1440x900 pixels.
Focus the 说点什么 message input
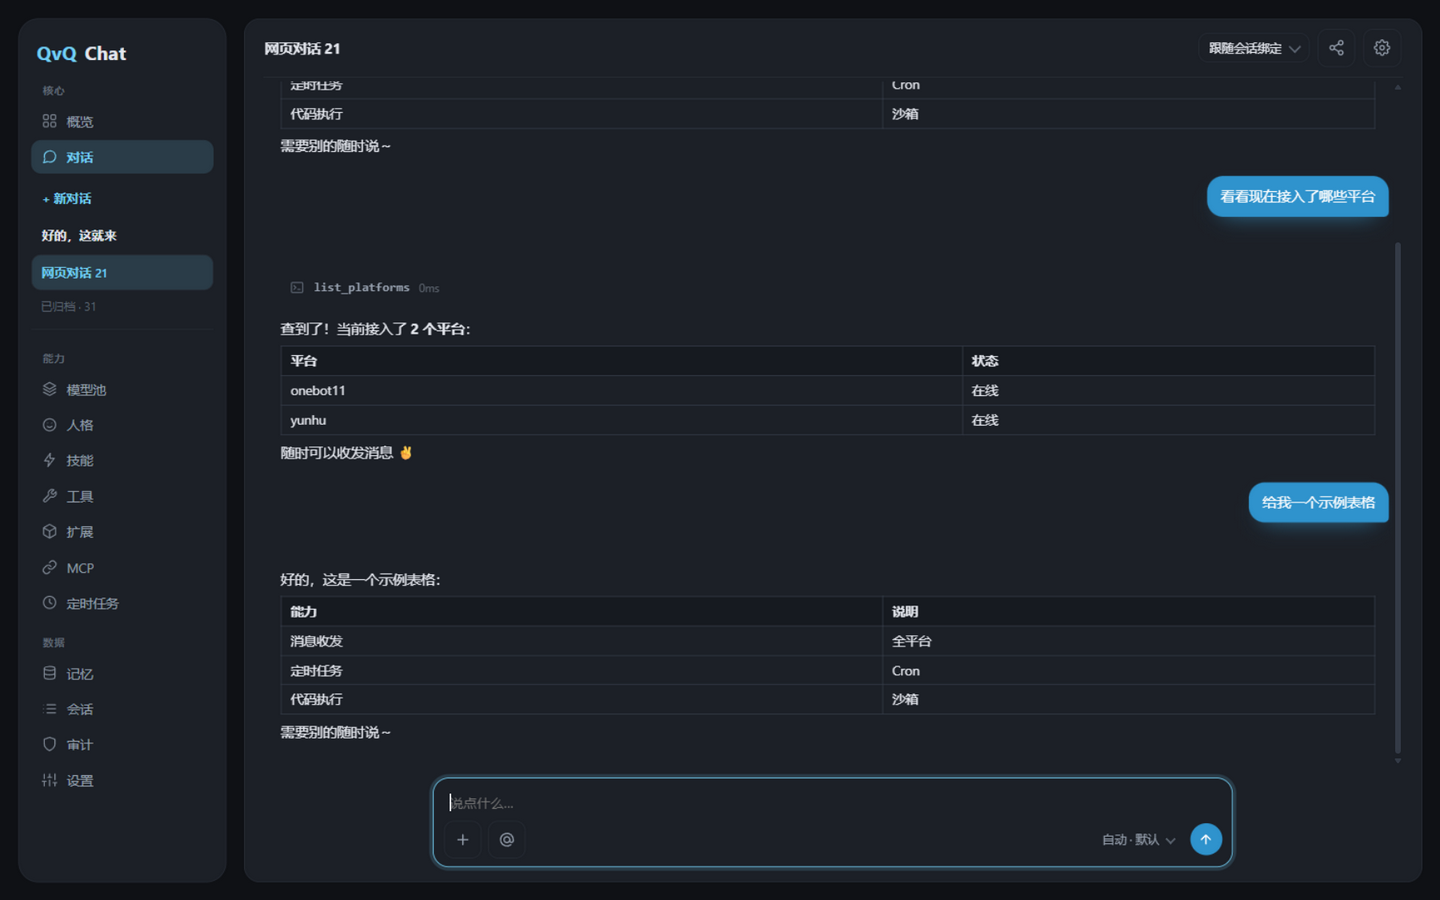(832, 803)
